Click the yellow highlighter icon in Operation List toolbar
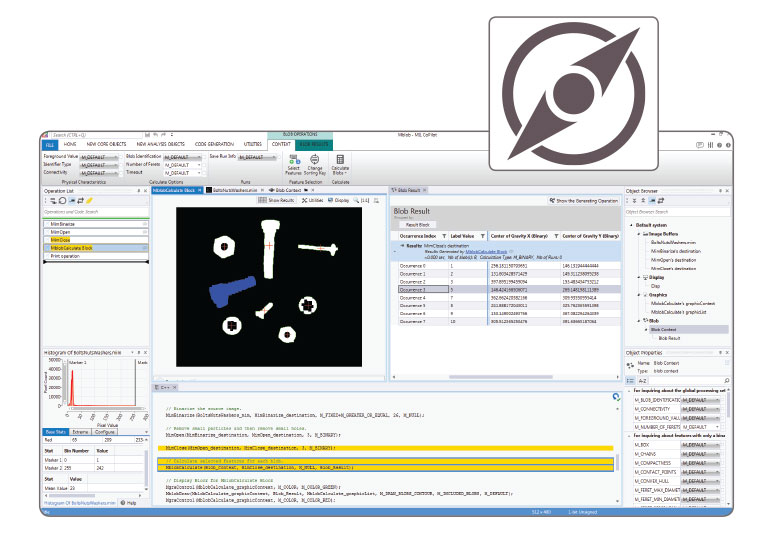This screenshot has height=559, width=769. tap(90, 201)
